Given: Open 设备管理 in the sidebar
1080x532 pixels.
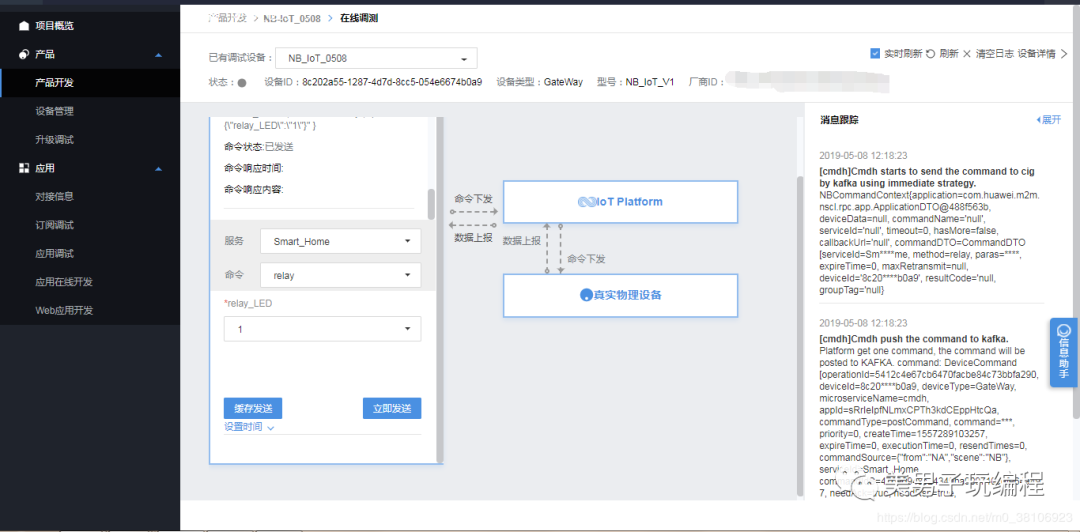Looking at the screenshot, I should 54,111.
